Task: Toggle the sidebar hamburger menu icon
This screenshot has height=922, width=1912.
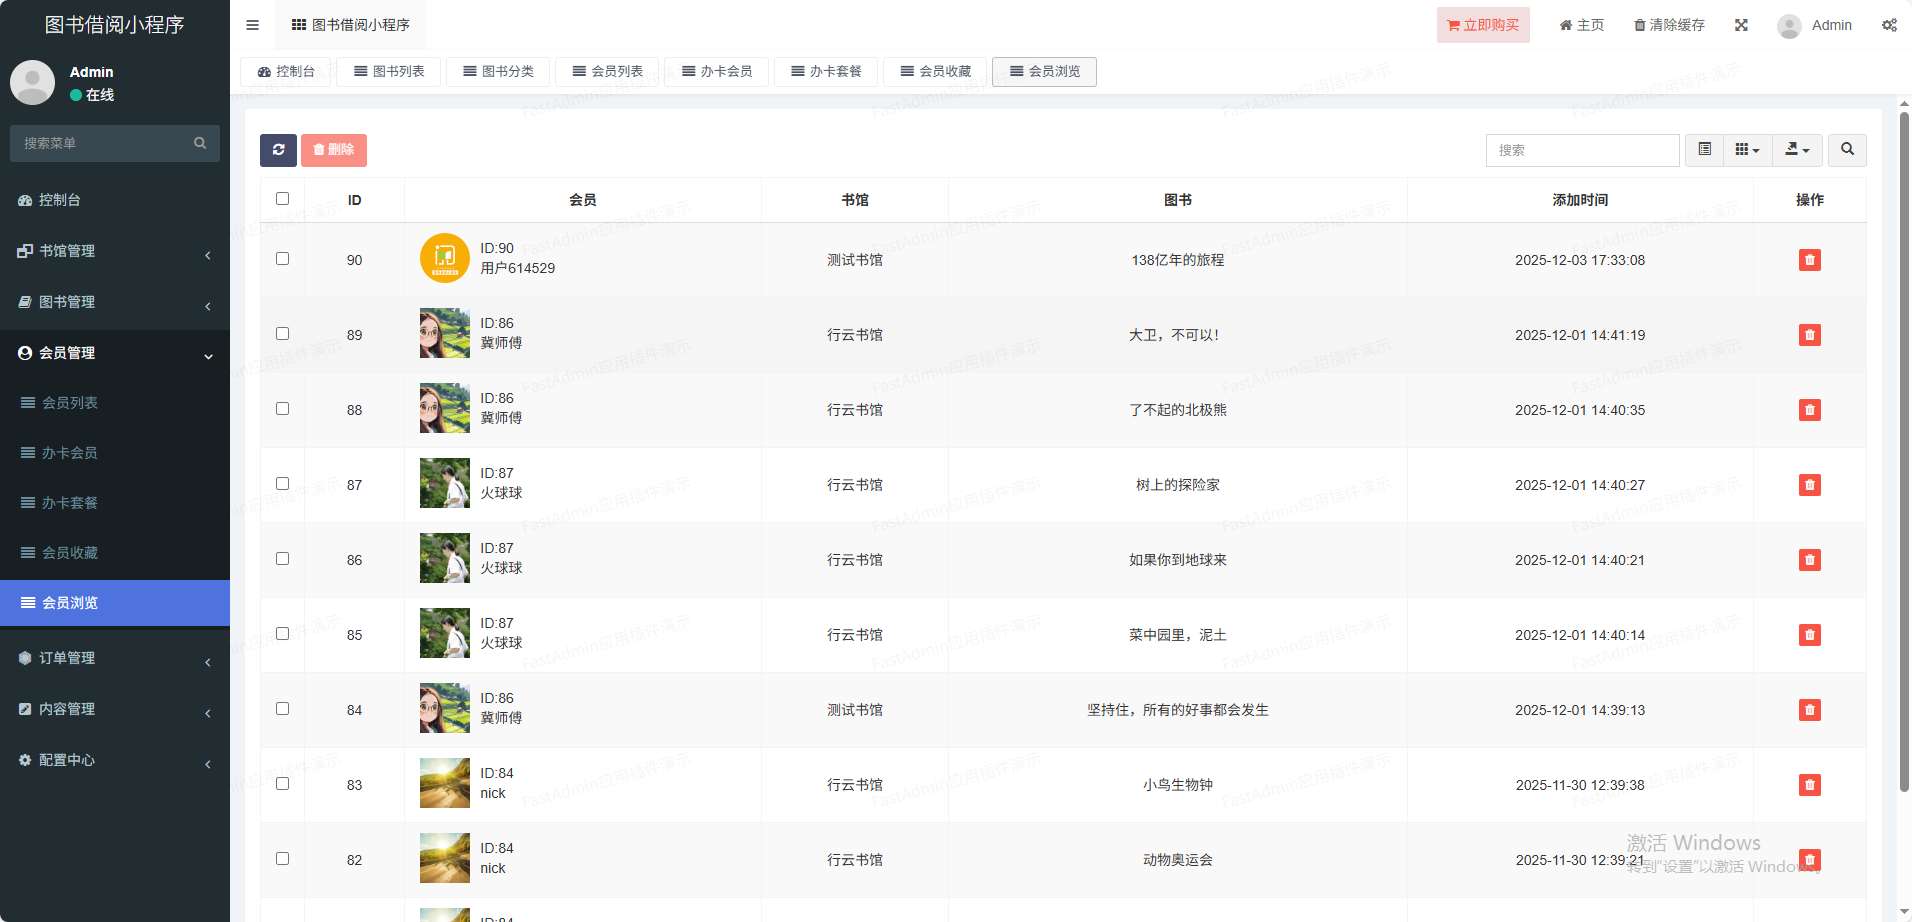Action: (252, 25)
